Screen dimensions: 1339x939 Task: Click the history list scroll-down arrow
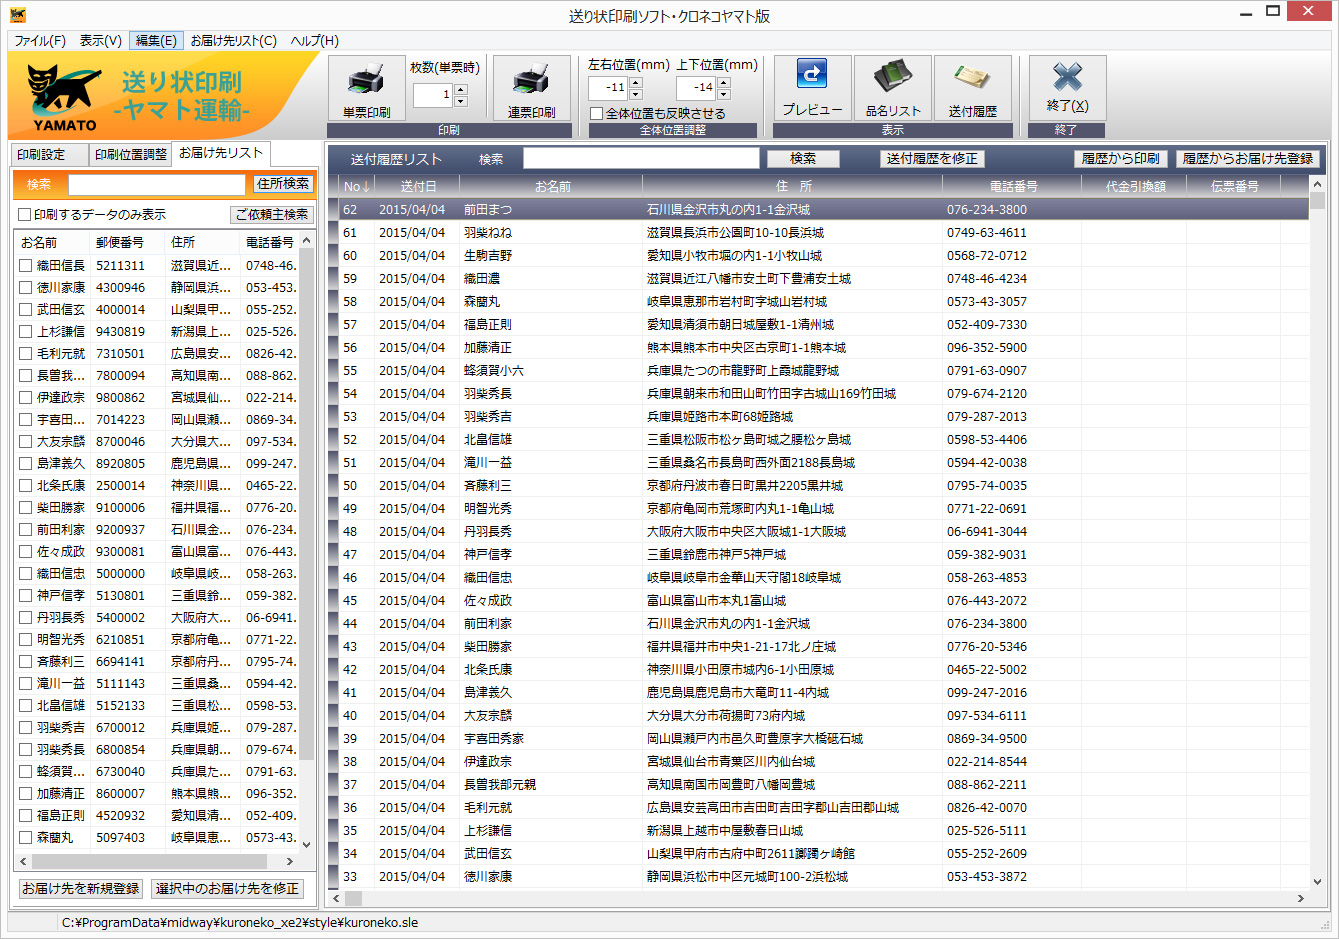pos(1317,882)
